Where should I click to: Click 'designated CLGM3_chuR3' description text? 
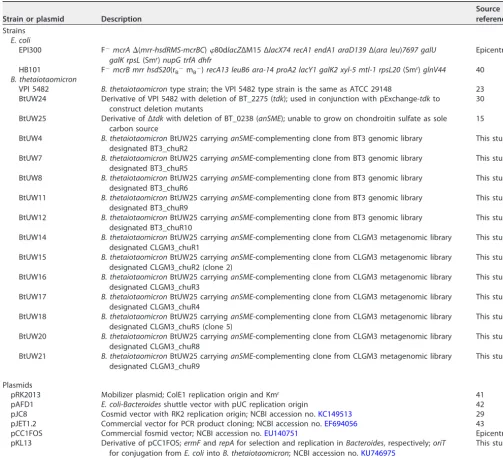coord(154,287)
